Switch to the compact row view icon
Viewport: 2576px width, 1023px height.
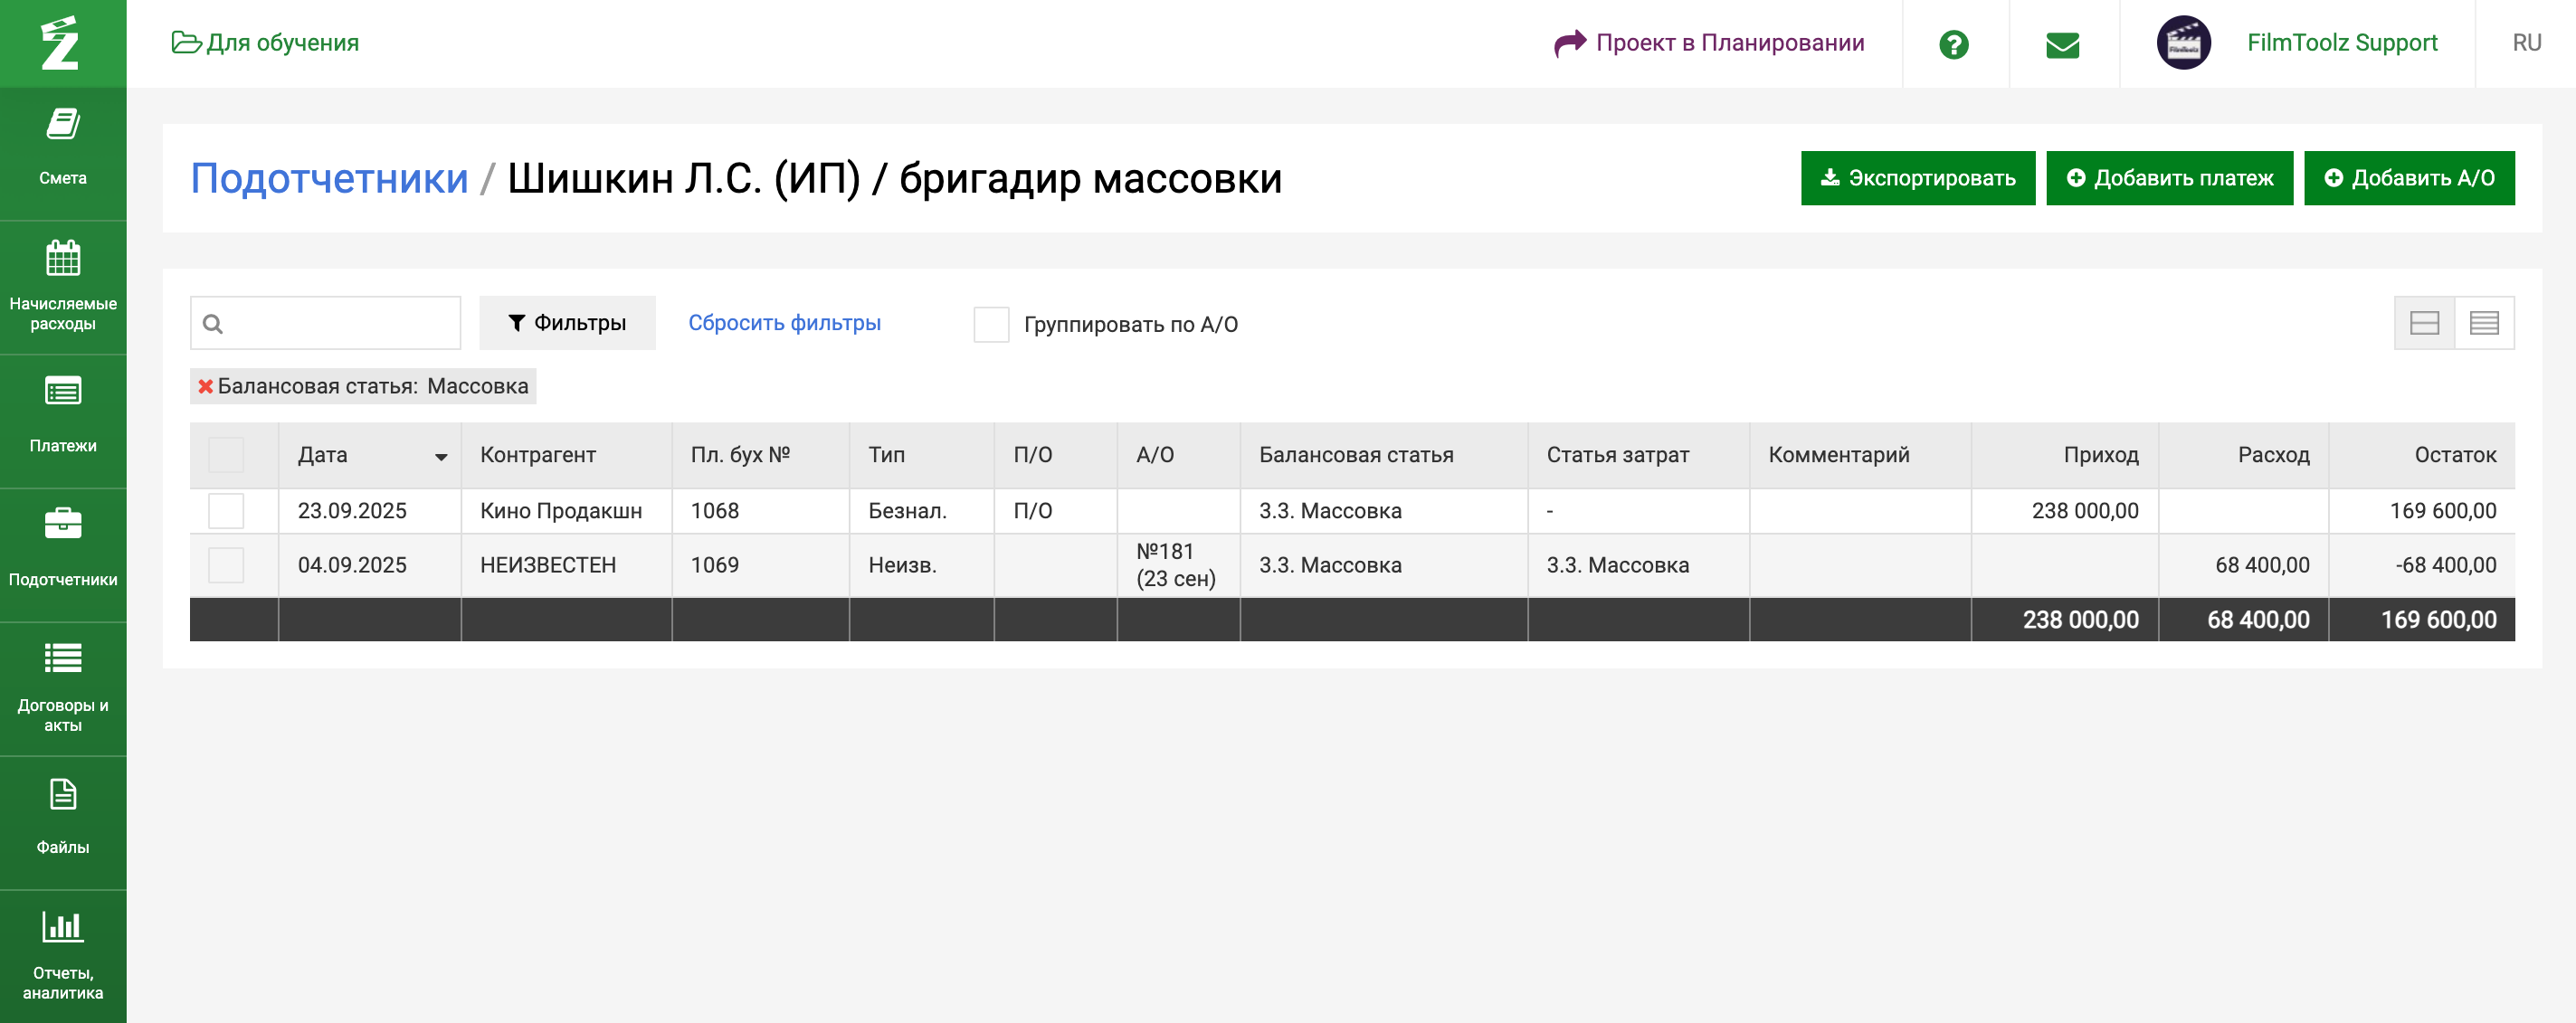click(x=2483, y=323)
